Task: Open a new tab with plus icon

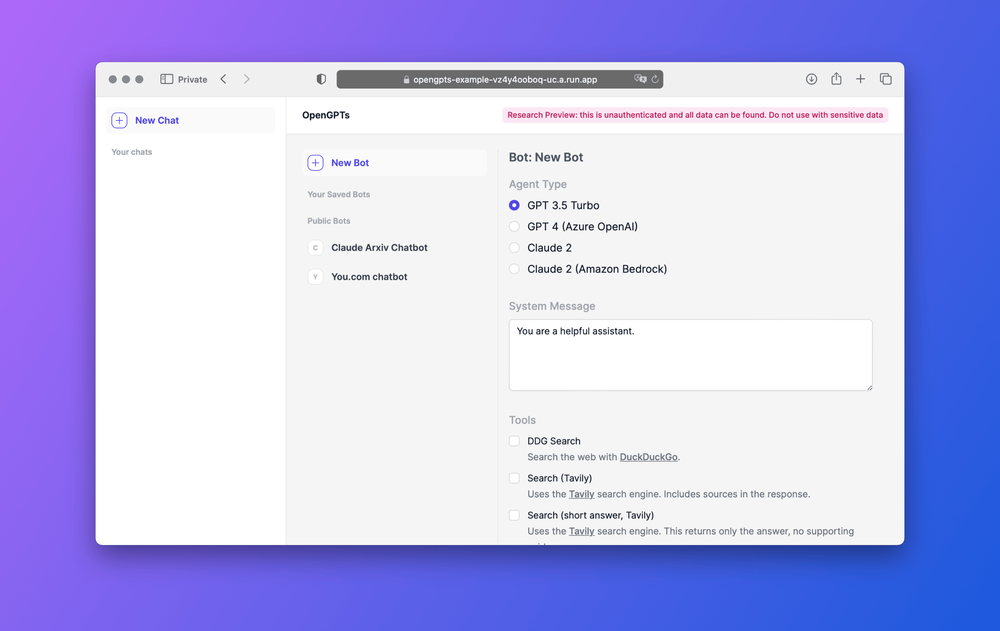Action: coord(860,79)
